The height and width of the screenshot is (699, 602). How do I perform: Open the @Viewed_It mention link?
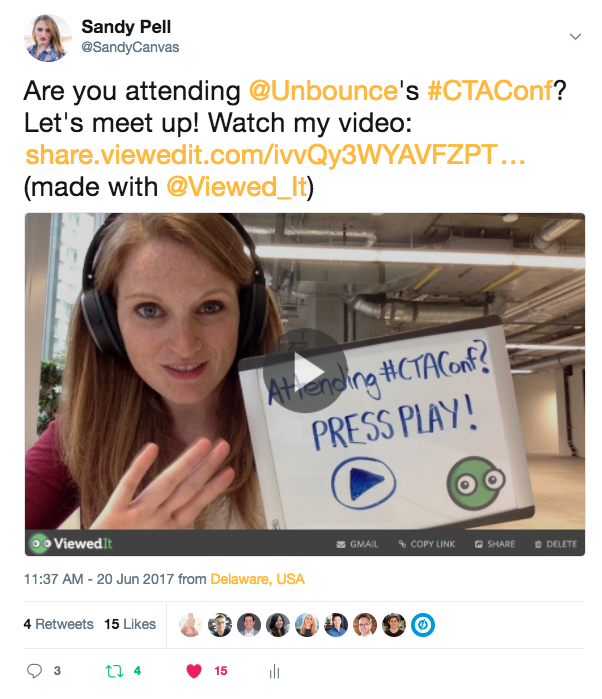(x=237, y=186)
